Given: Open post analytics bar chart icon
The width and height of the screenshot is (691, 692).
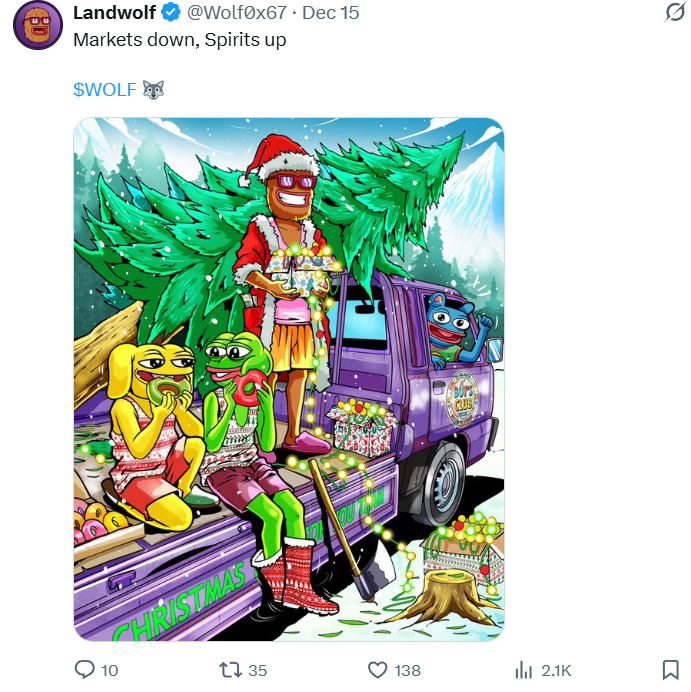Looking at the screenshot, I should tap(522, 669).
